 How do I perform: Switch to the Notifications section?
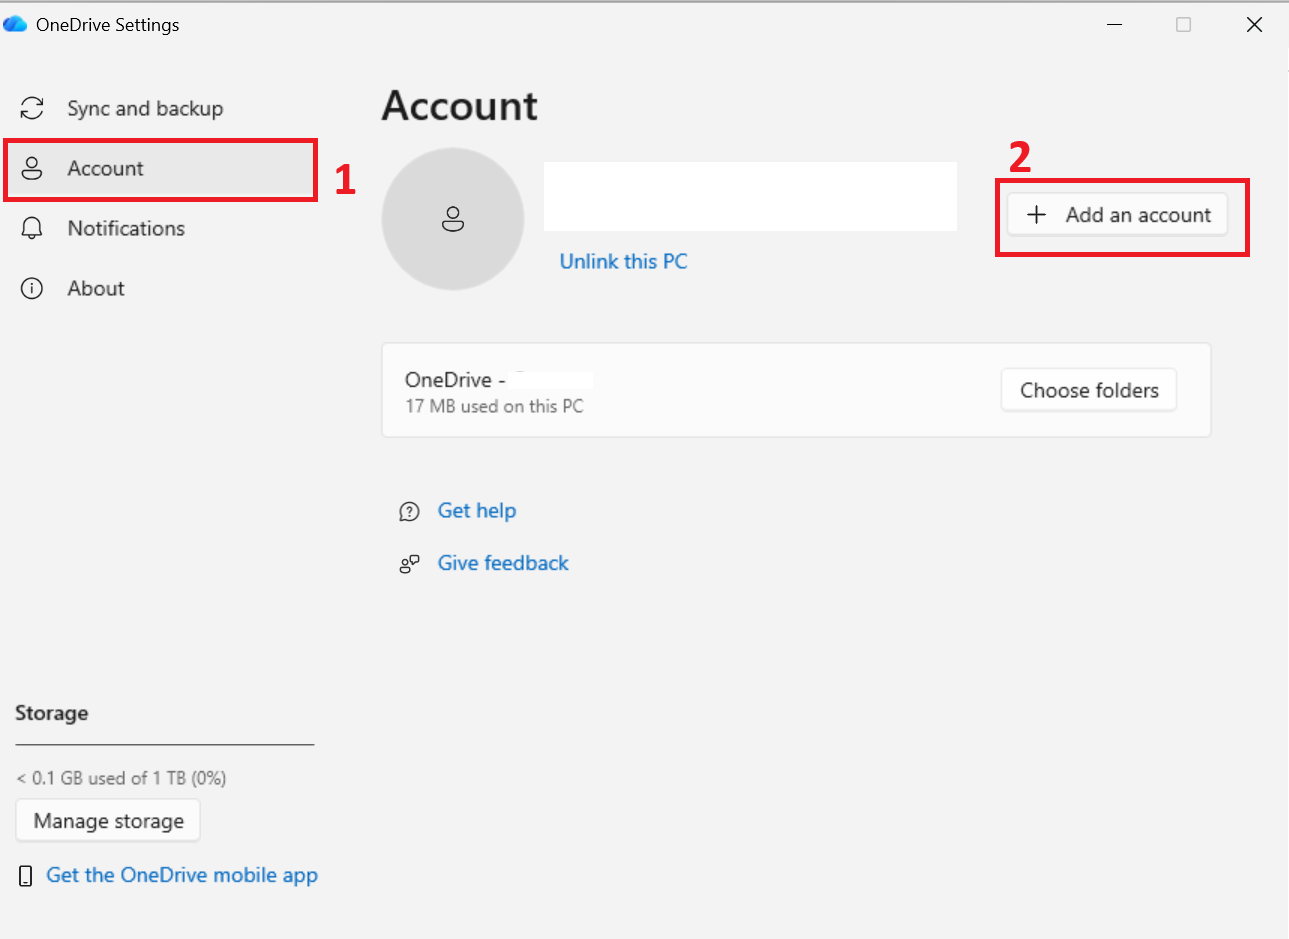pos(126,228)
